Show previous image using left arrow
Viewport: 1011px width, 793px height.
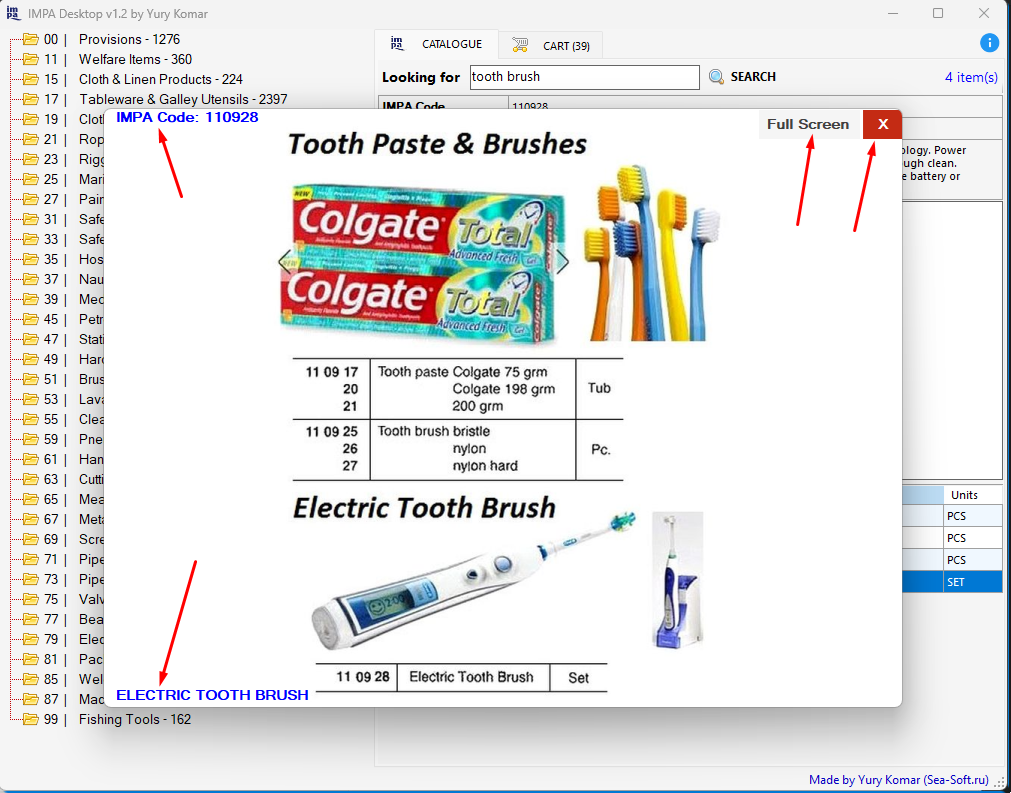click(284, 262)
